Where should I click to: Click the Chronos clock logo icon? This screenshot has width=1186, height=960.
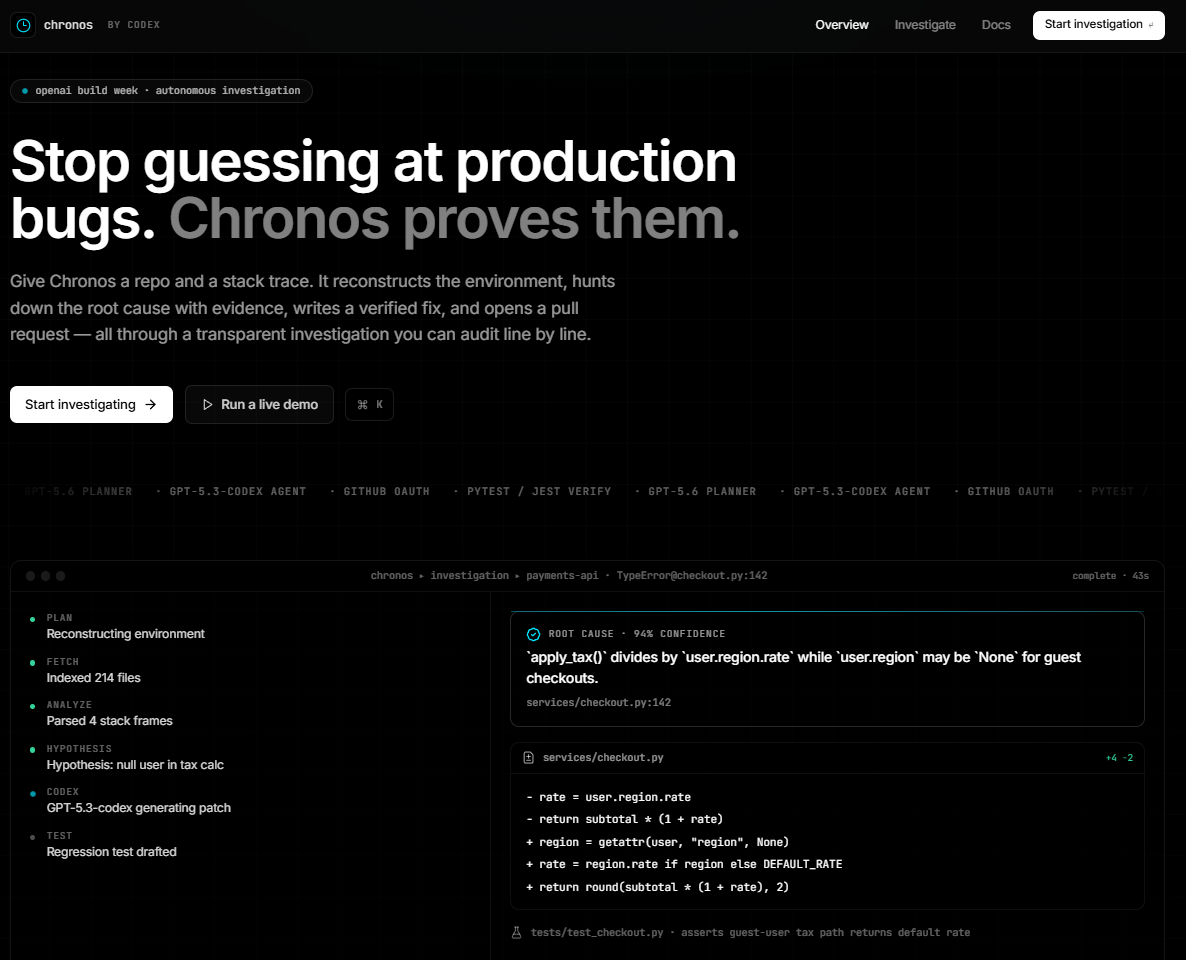[x=23, y=25]
